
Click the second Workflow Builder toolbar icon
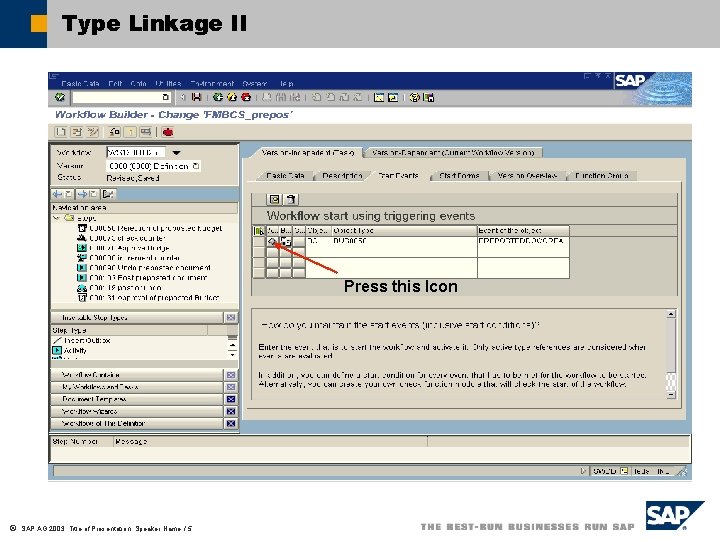(x=77, y=132)
